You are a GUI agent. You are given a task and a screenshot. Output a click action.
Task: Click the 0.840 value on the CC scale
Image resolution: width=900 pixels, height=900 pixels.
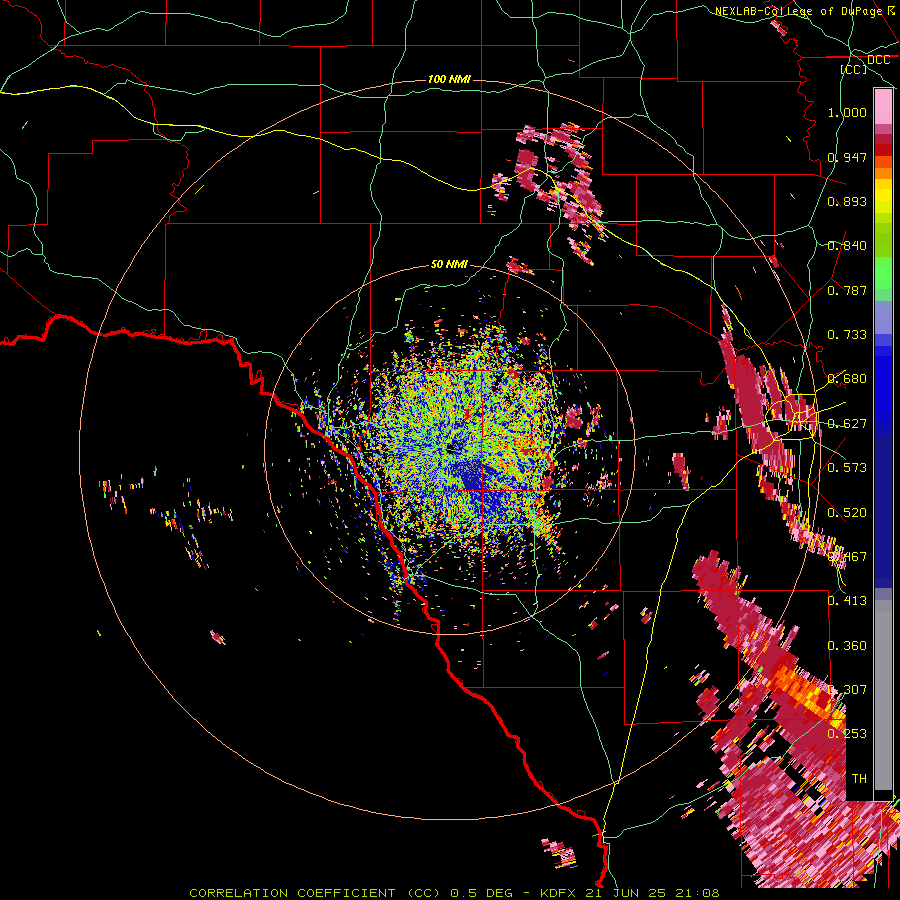847,246
